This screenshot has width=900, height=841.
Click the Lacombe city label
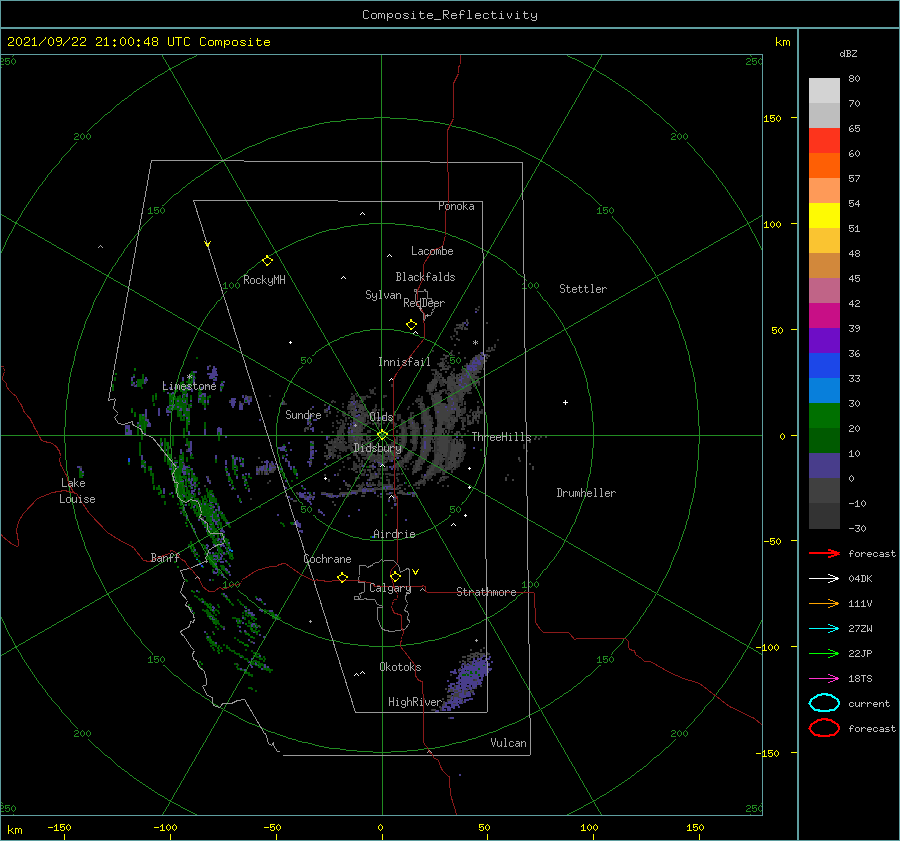pos(432,251)
